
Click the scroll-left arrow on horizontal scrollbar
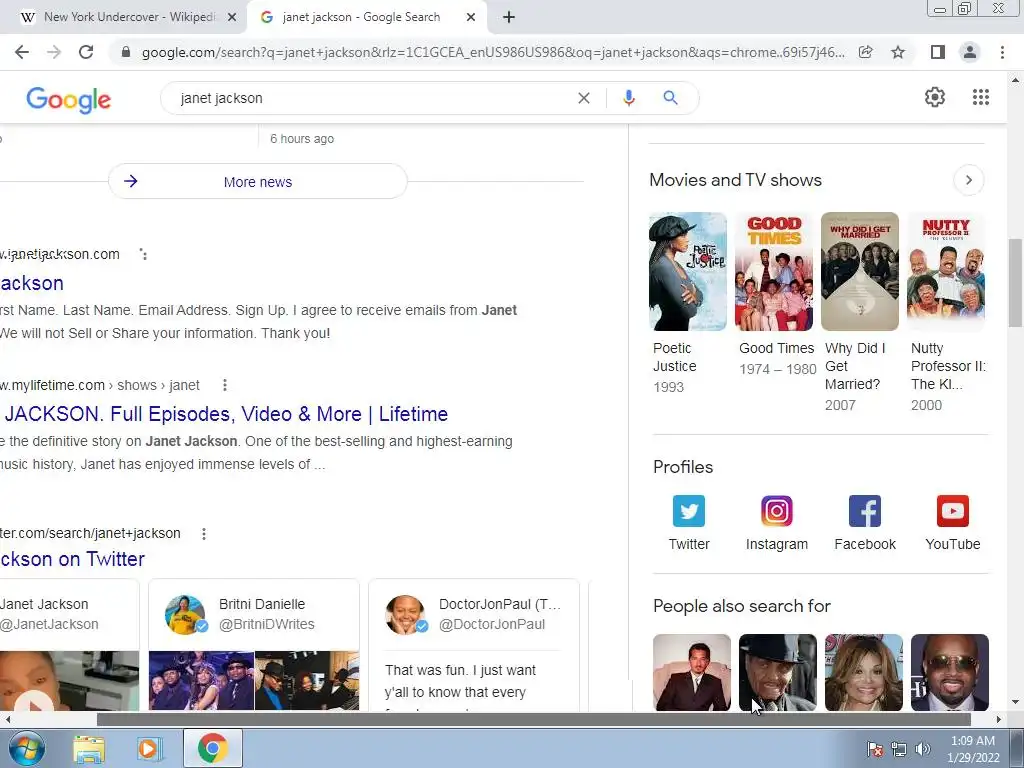(x=8, y=719)
